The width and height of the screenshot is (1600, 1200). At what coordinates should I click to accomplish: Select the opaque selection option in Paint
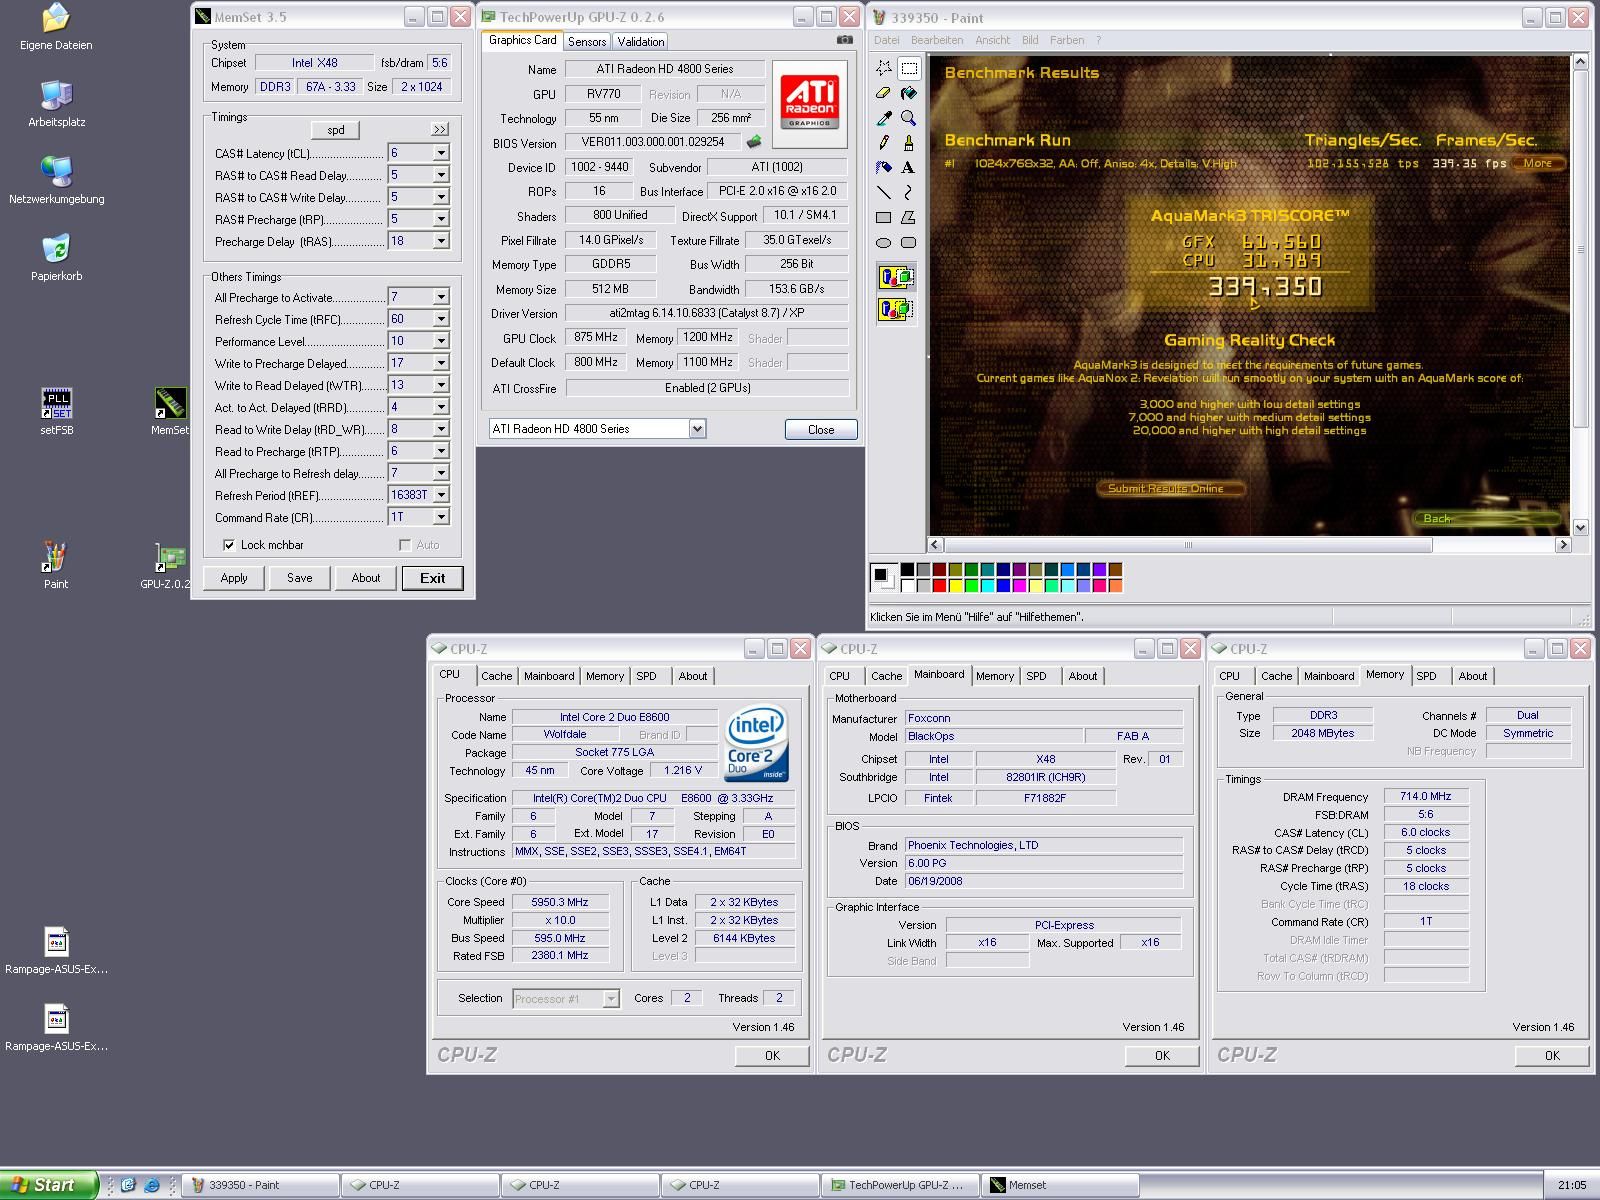pyautogui.click(x=896, y=278)
